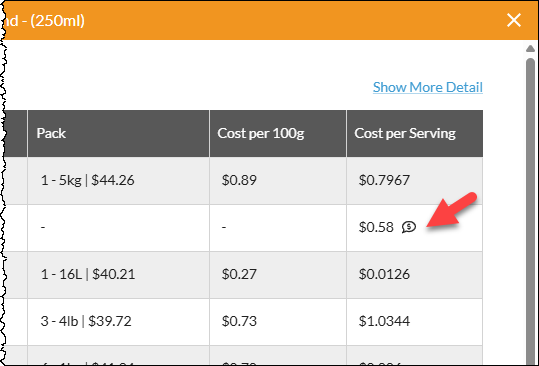Click the (250ml) dialog title text
539x366 pixels.
tap(57, 21)
